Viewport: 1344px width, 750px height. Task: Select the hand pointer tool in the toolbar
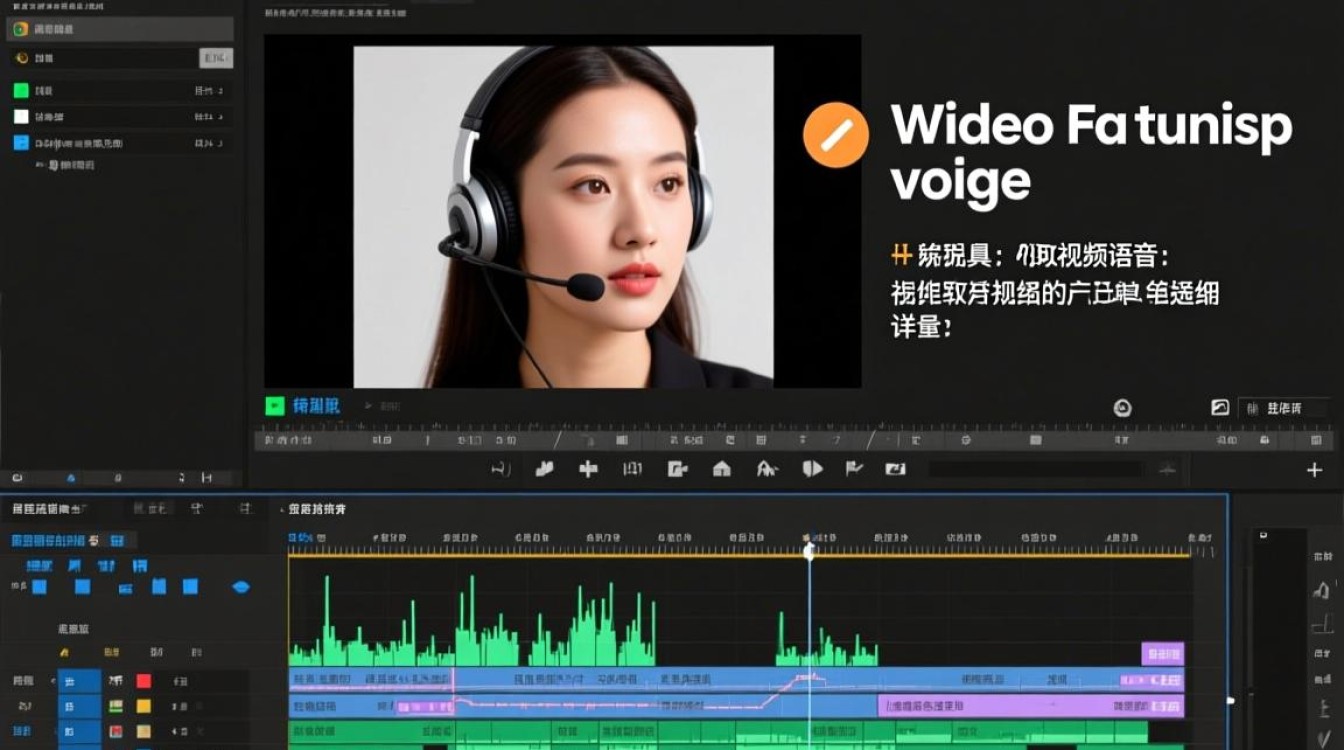tap(545, 468)
